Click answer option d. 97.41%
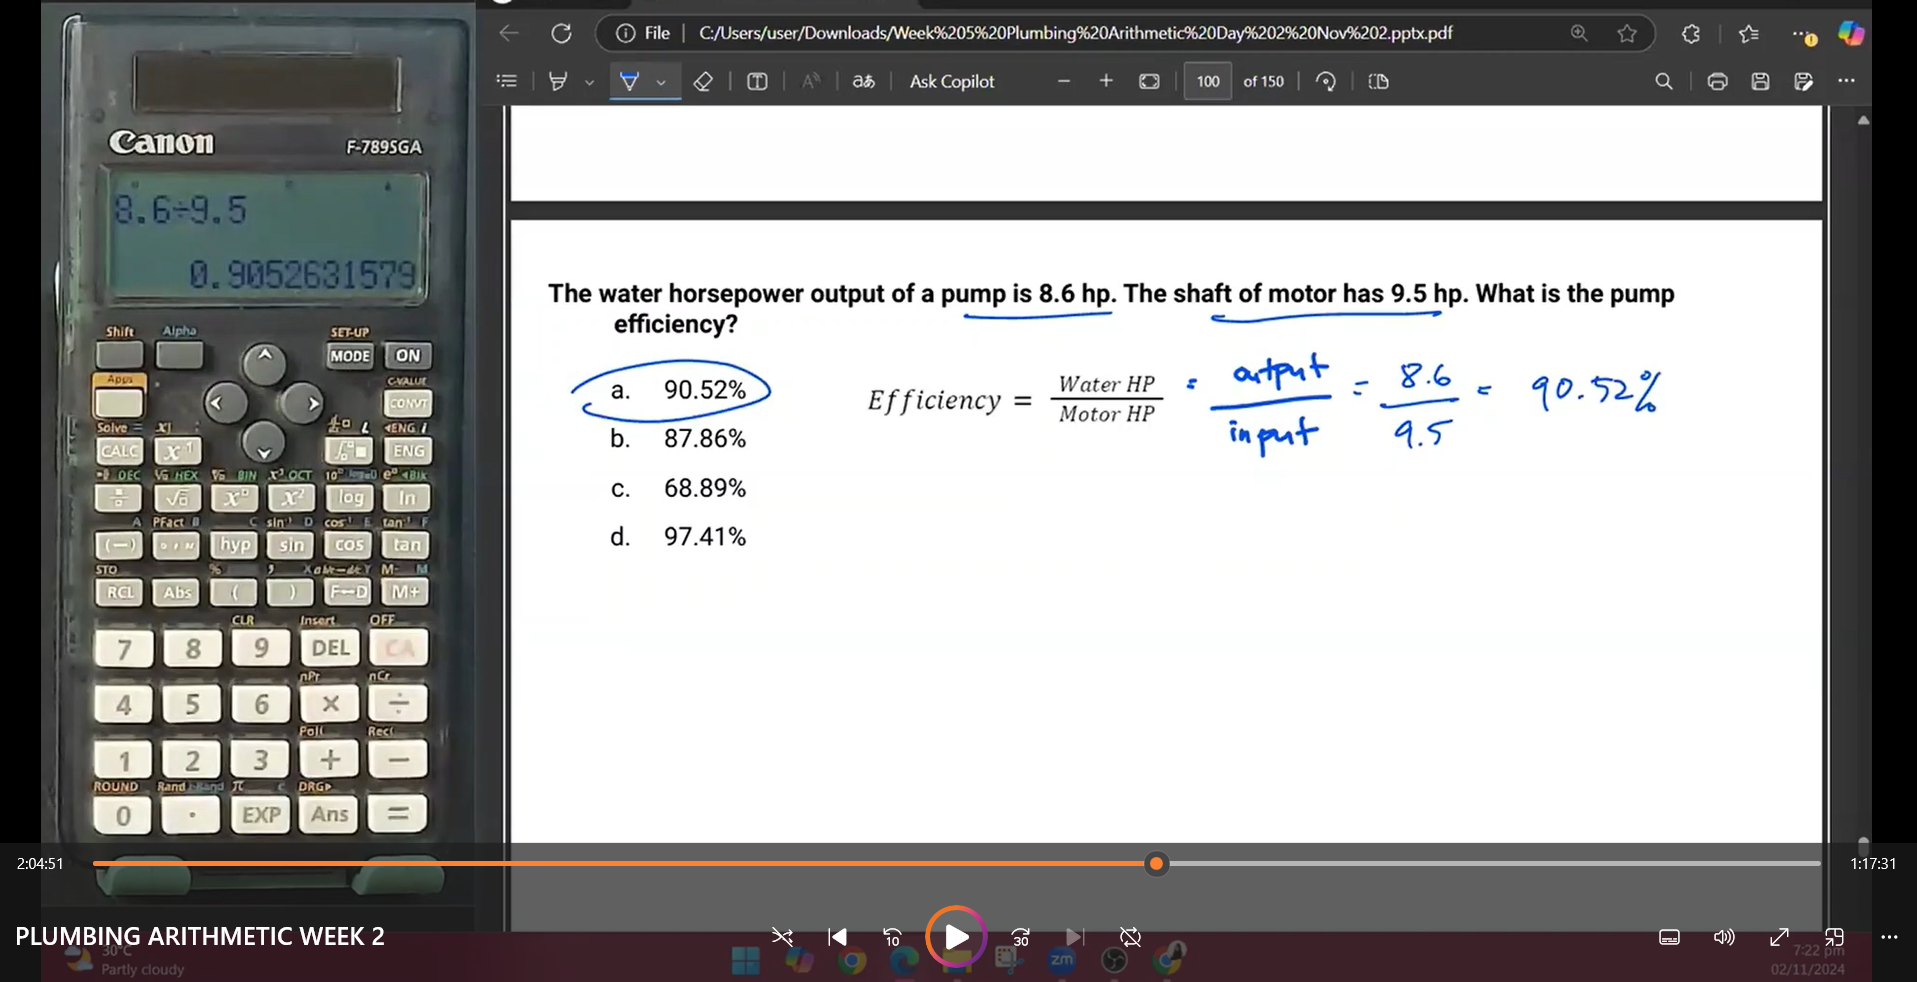 click(678, 537)
